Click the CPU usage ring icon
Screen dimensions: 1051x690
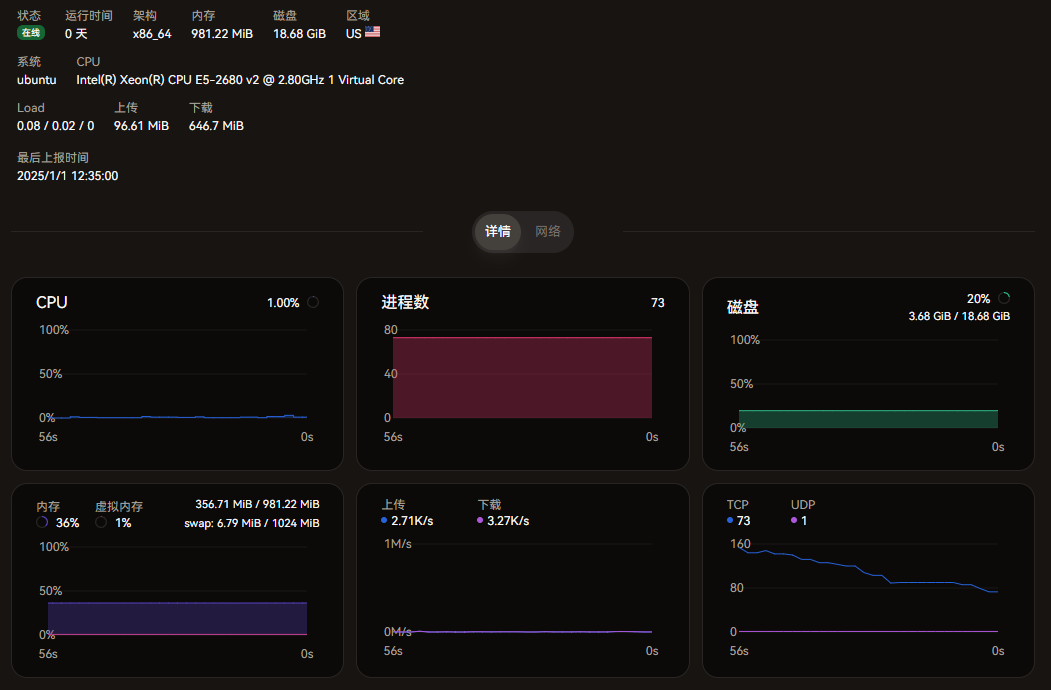point(313,302)
